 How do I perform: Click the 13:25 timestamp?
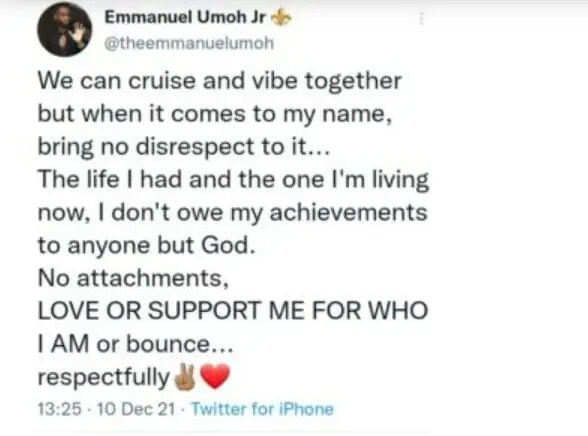click(x=59, y=409)
